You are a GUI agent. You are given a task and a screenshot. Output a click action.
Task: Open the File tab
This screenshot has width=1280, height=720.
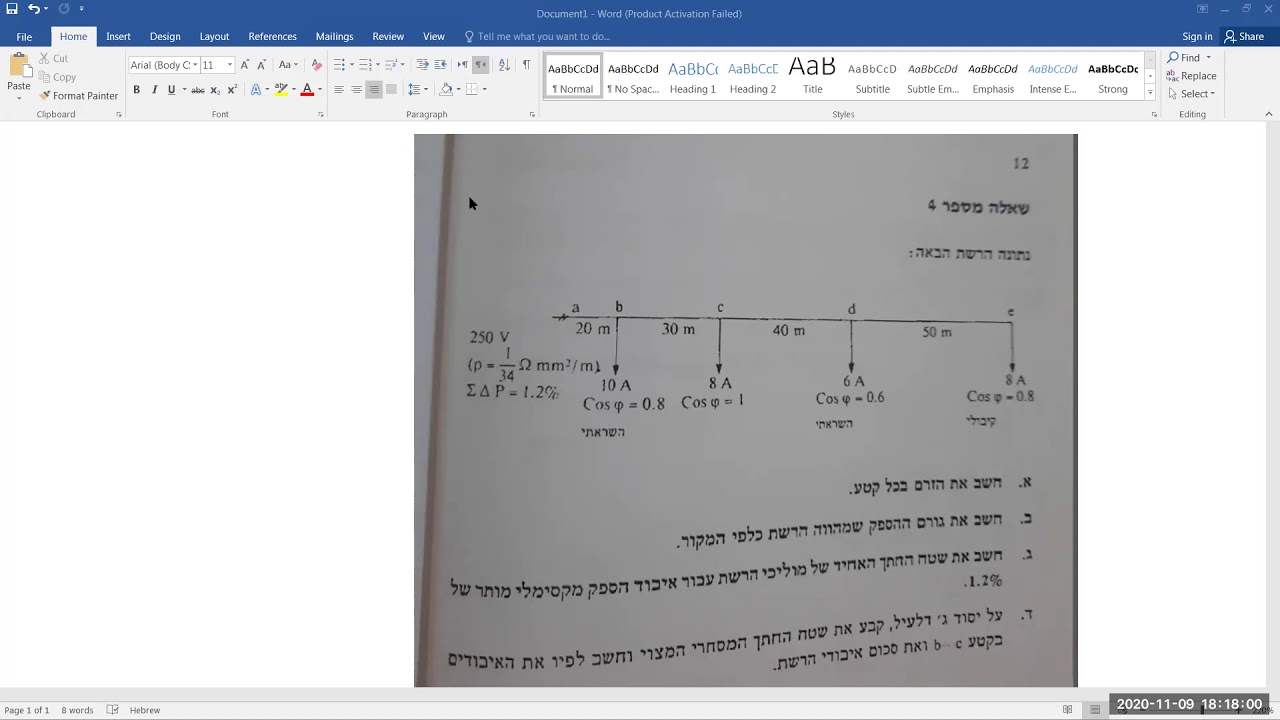(24, 37)
